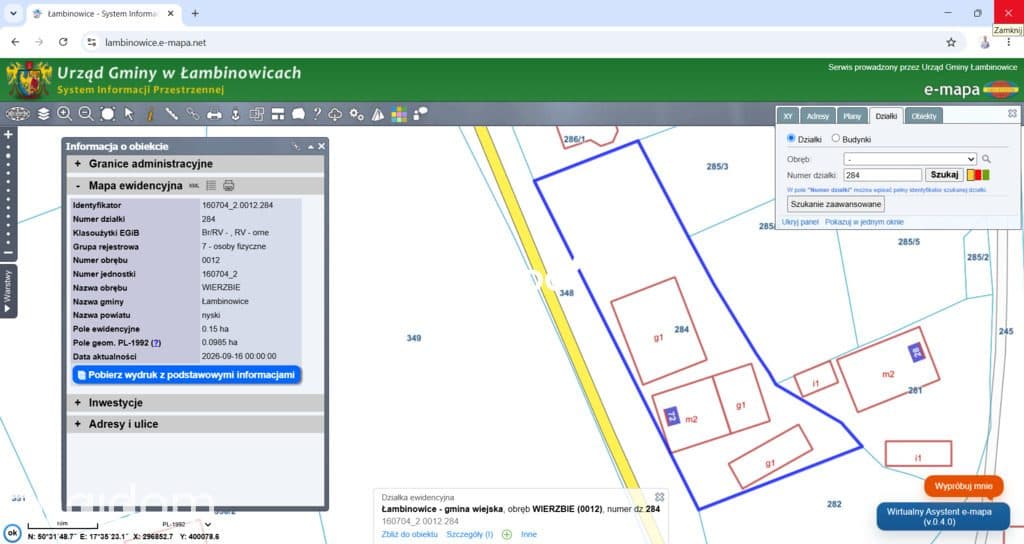Viewport: 1024px width, 544px height.
Task: Expand the Adresy i ulice section
Action: tap(195, 424)
